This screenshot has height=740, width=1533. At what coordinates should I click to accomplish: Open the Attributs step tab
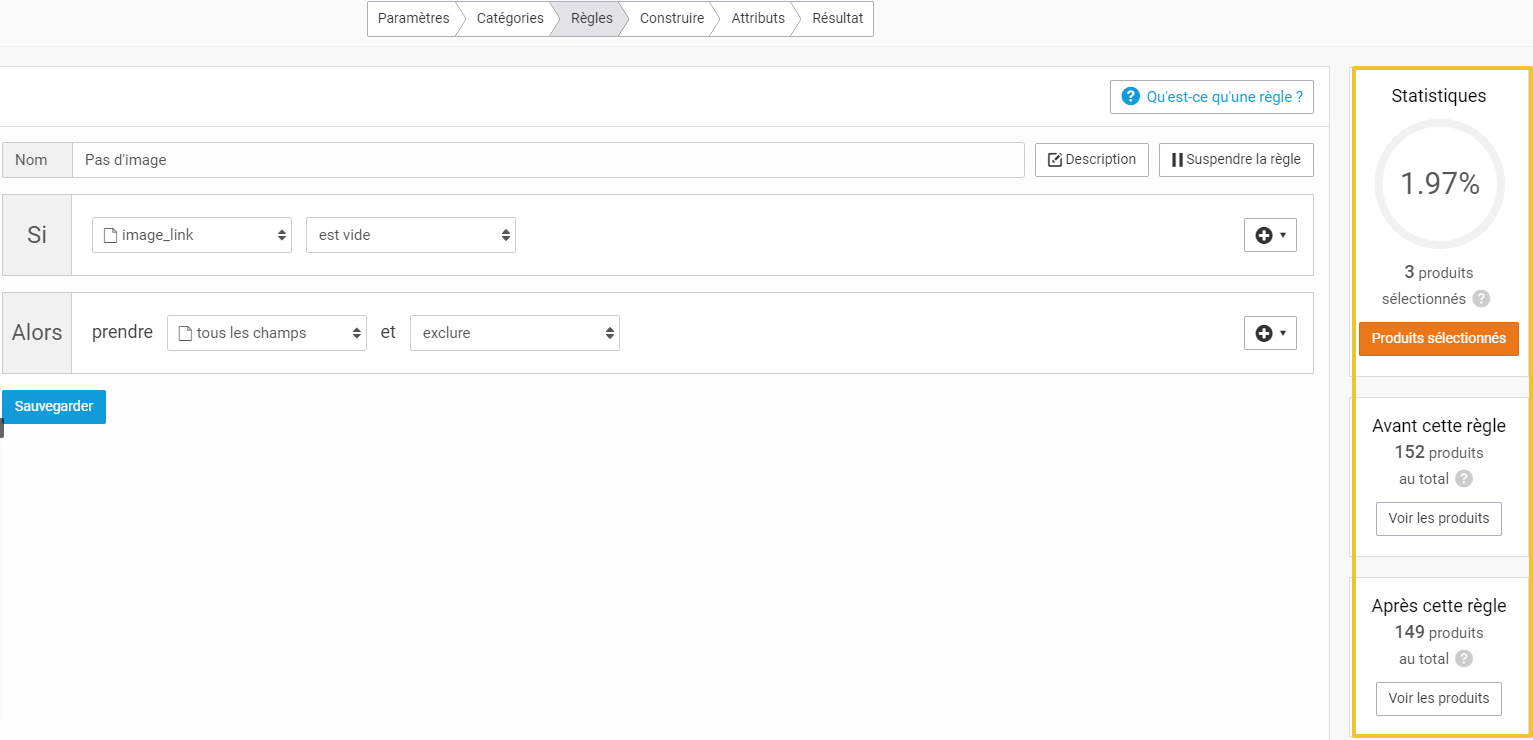click(757, 19)
